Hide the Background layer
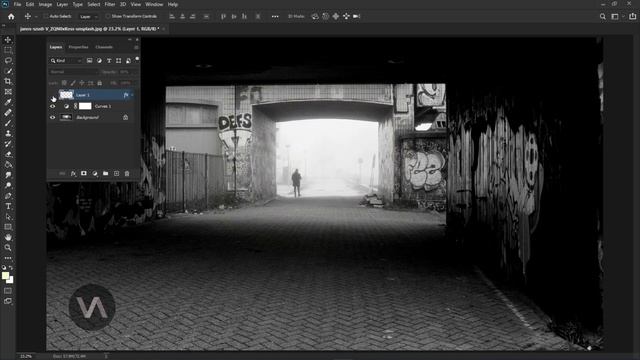640x360 pixels. (x=52, y=117)
